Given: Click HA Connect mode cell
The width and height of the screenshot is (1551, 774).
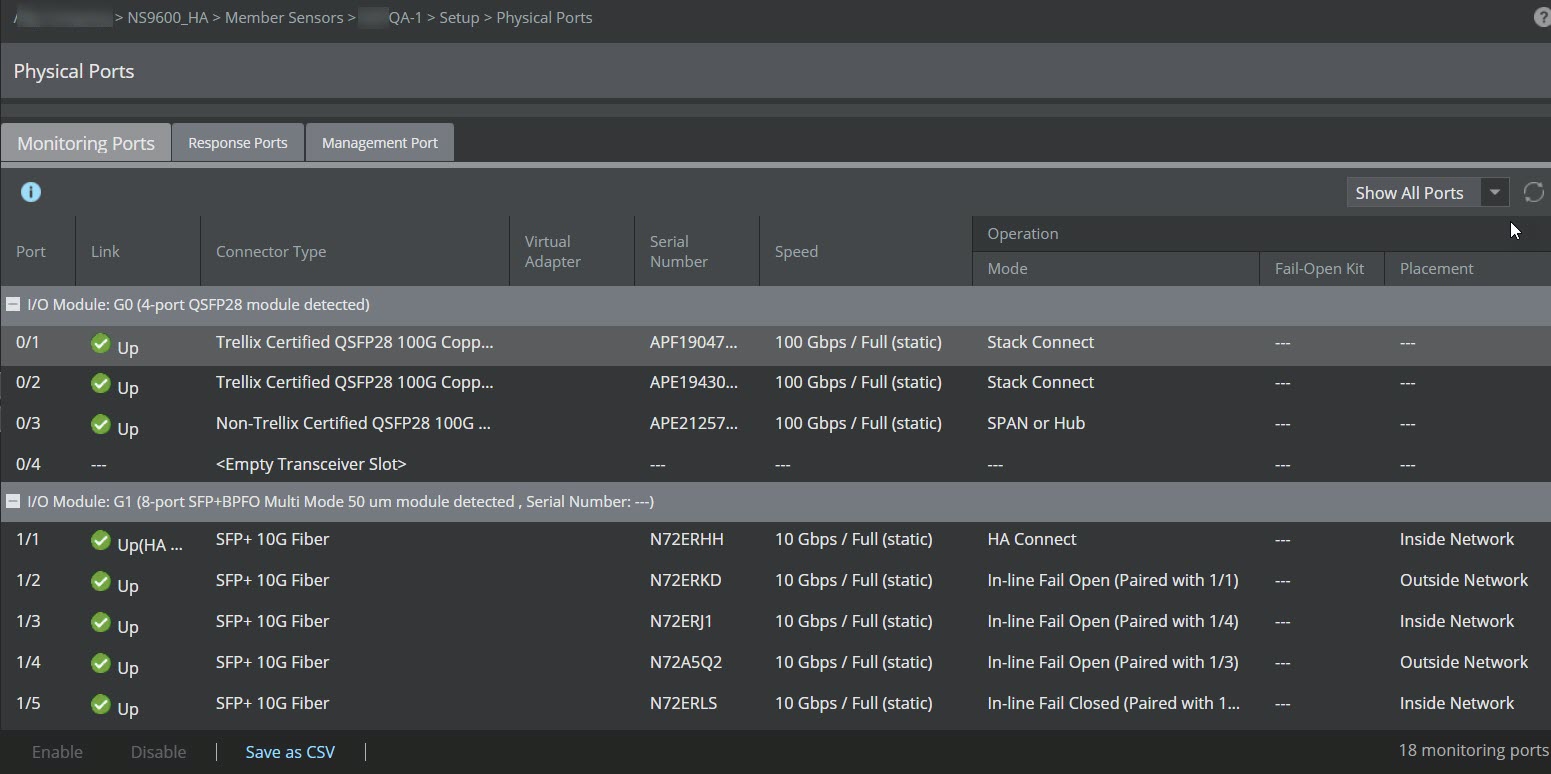Looking at the screenshot, I should tap(1032, 540).
